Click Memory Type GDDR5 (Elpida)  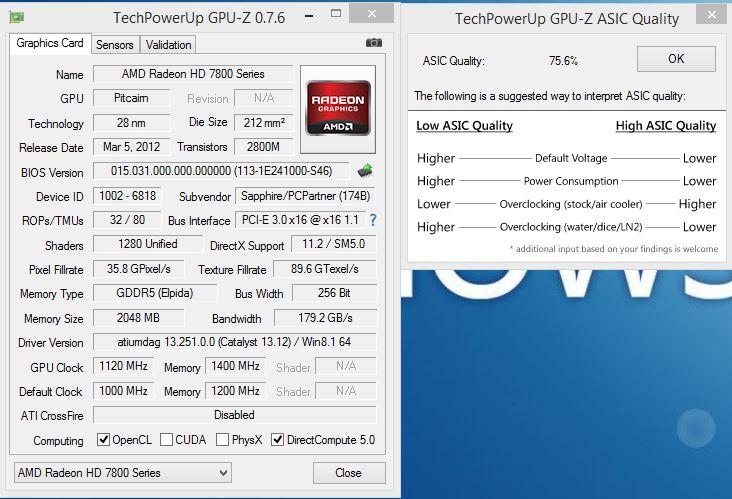(155, 293)
